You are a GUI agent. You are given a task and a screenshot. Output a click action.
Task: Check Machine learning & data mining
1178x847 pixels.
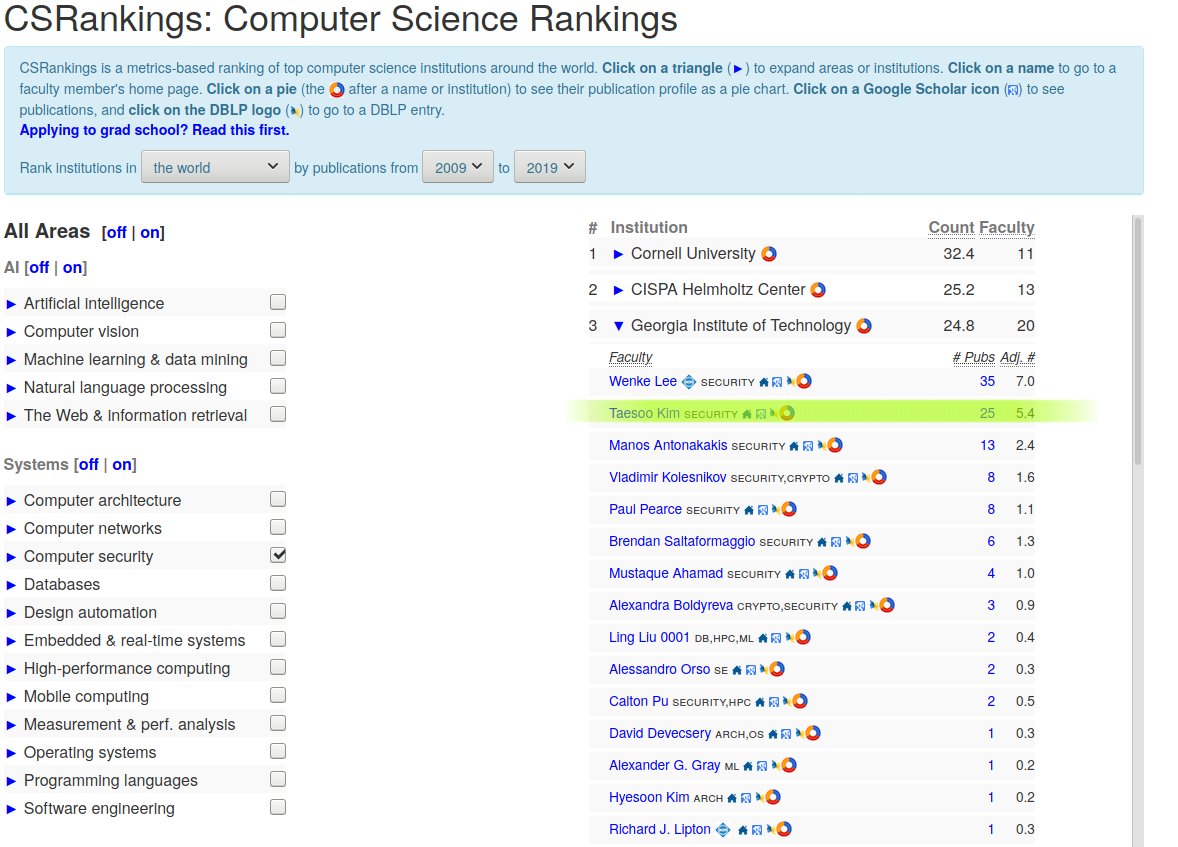(278, 358)
